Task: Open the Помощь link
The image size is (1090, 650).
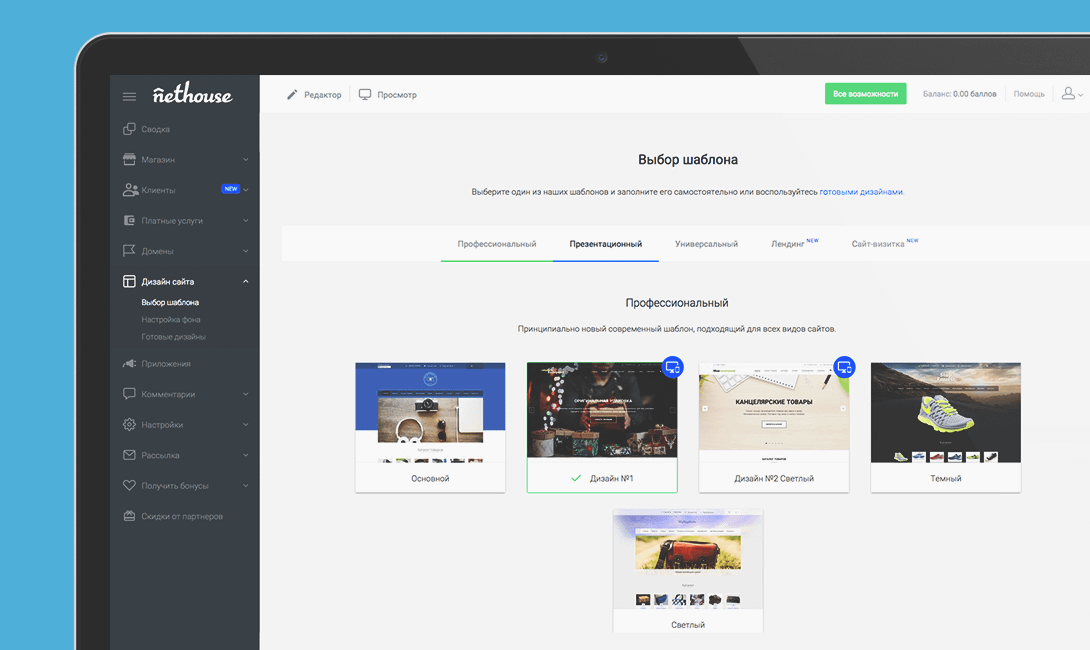Action: (x=1029, y=94)
